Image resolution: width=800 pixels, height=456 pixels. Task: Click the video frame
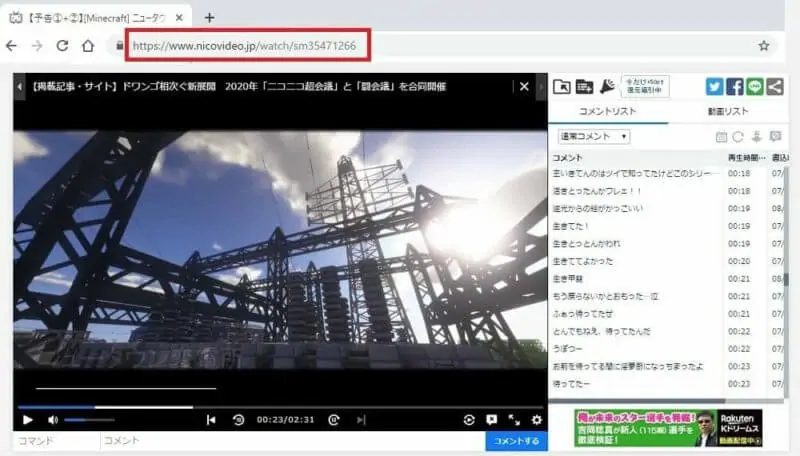coord(280,249)
